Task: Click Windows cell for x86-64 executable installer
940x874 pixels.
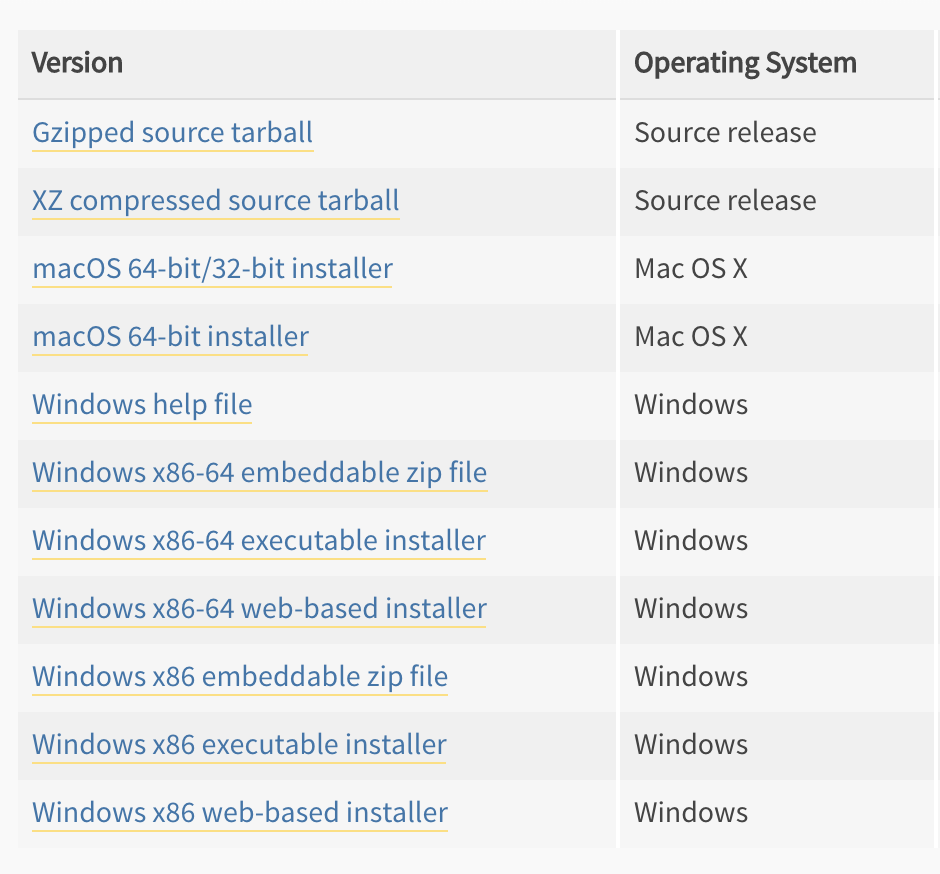Action: click(691, 541)
